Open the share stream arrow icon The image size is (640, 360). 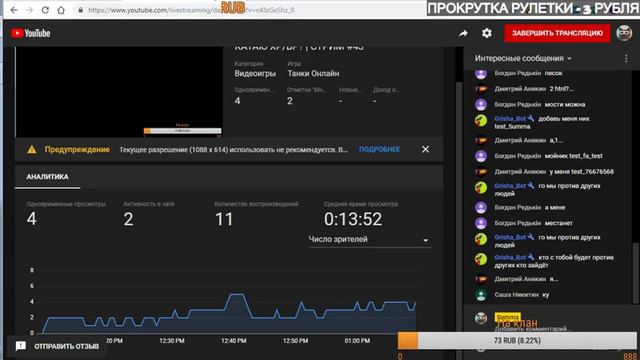pyautogui.click(x=463, y=33)
